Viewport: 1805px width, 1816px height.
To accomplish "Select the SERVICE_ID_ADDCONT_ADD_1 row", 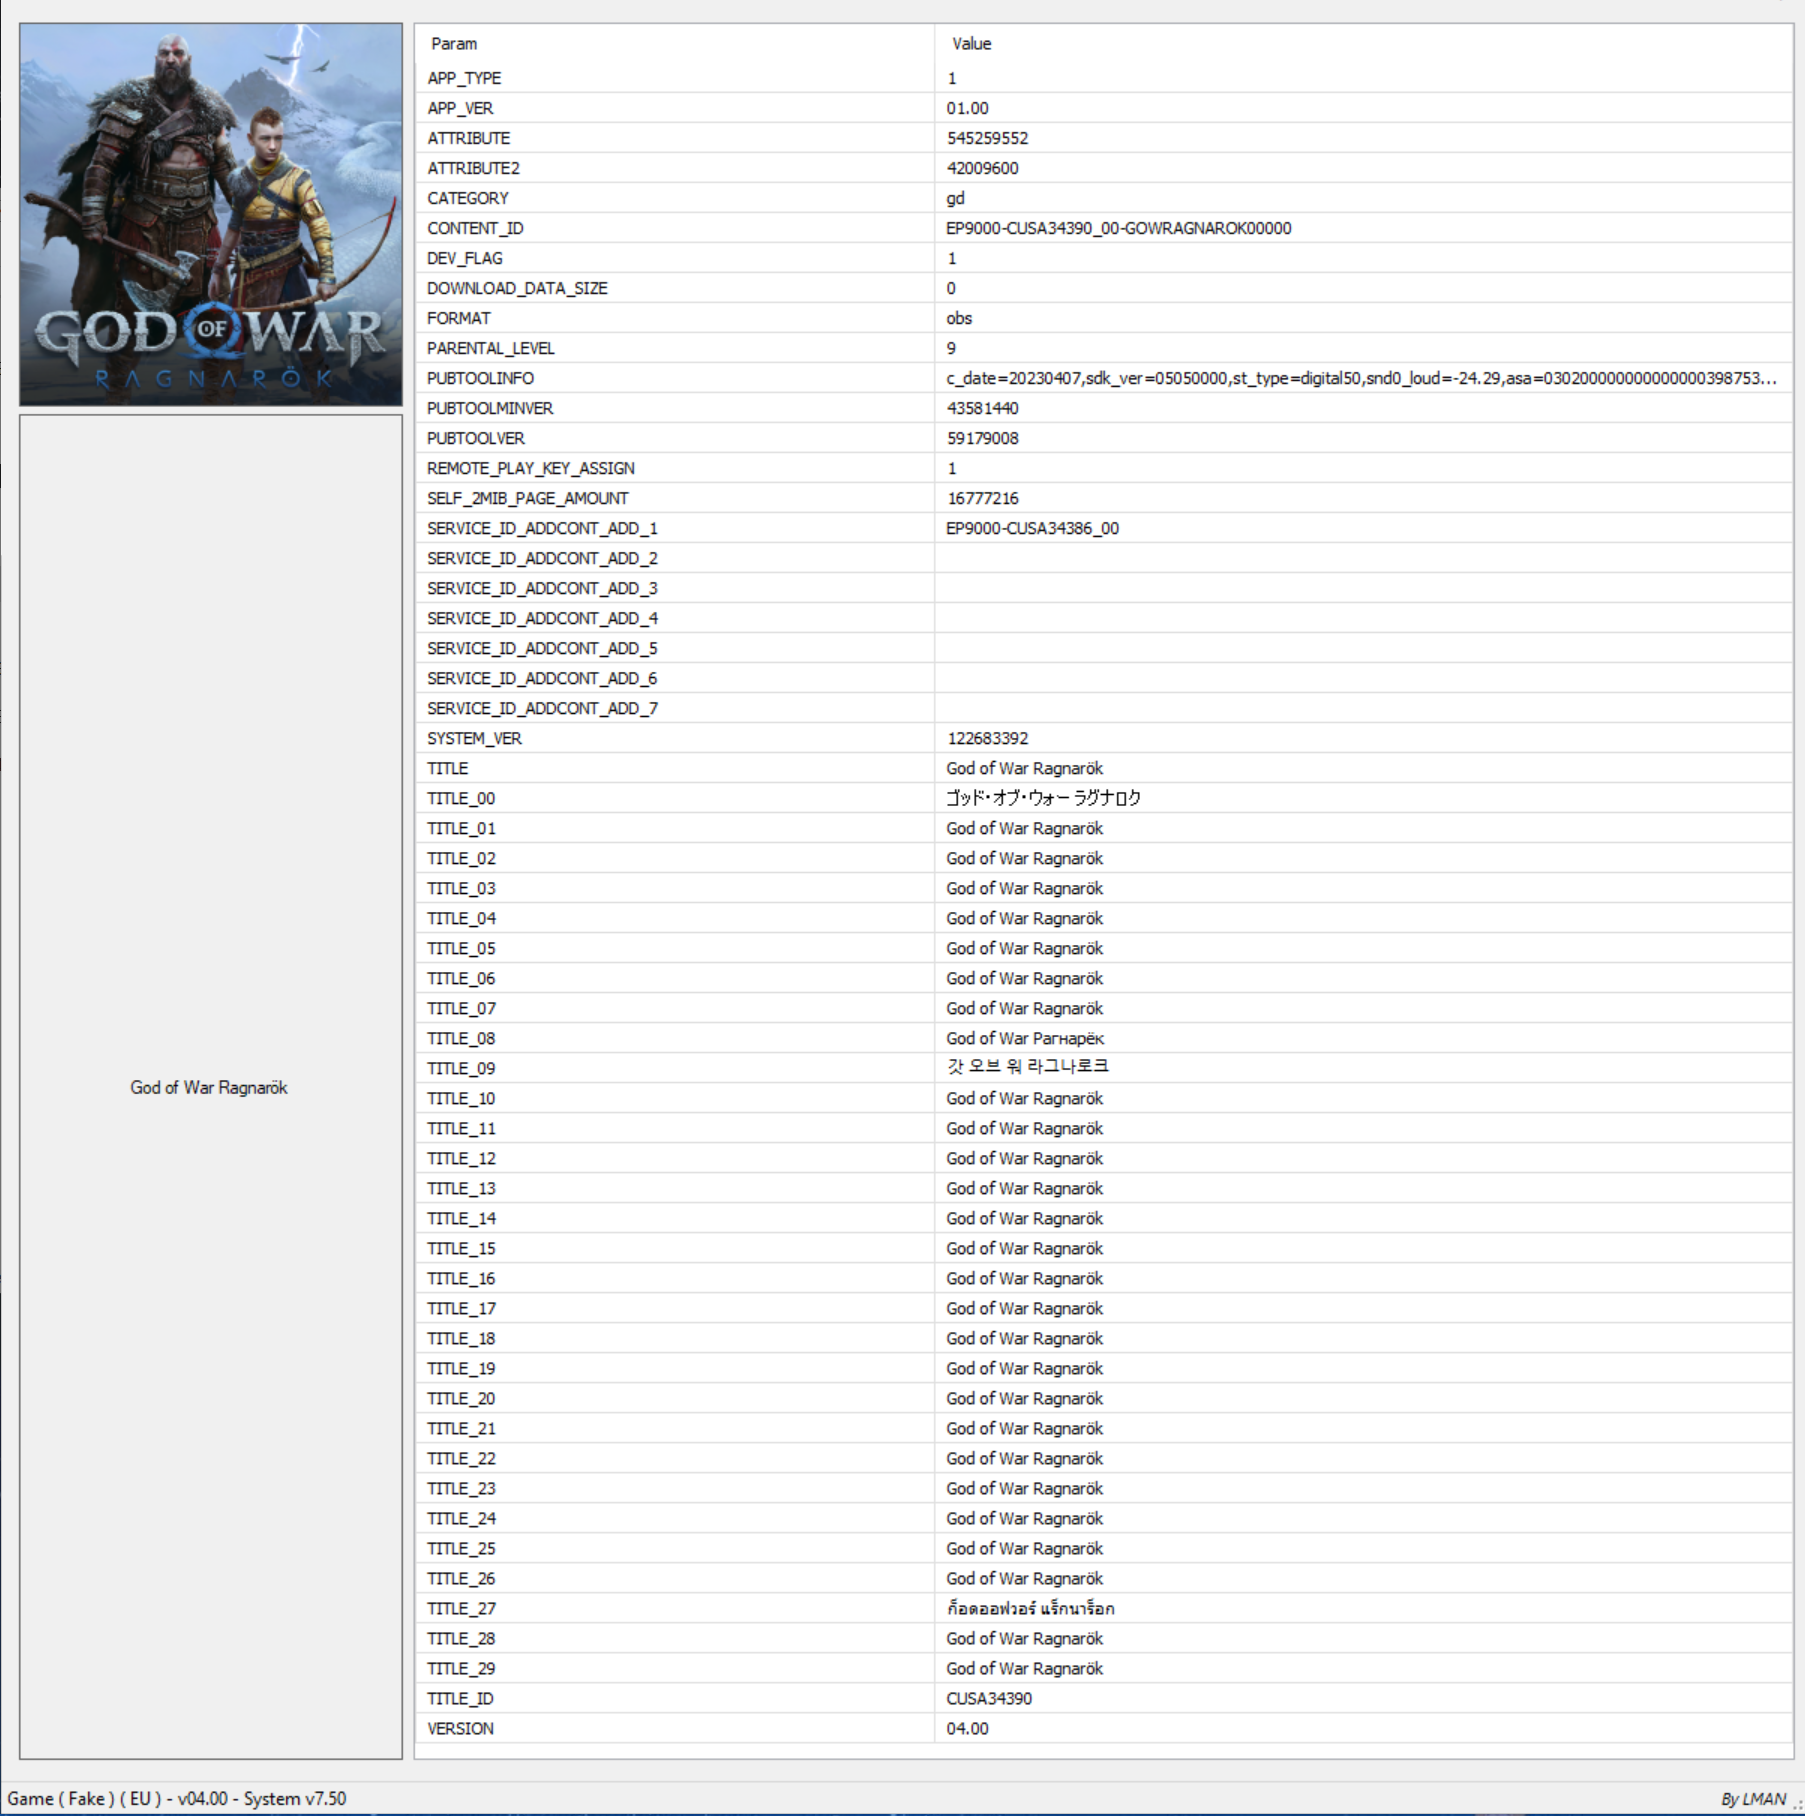I will click(700, 528).
